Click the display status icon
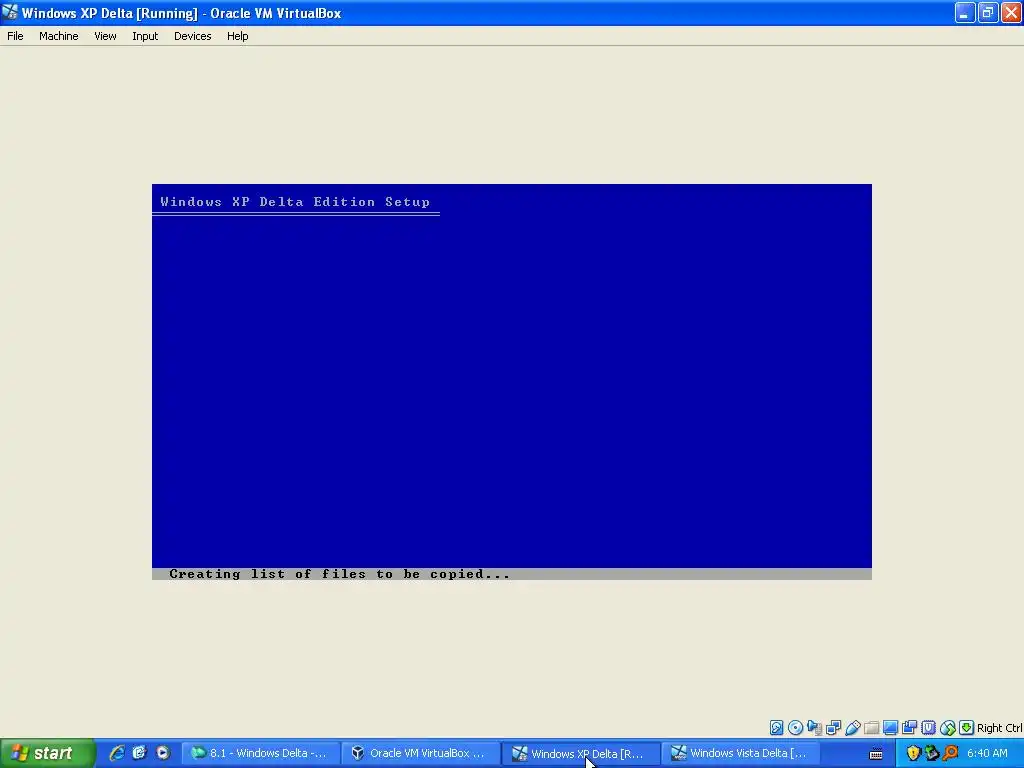The image size is (1024, 768). 890,728
